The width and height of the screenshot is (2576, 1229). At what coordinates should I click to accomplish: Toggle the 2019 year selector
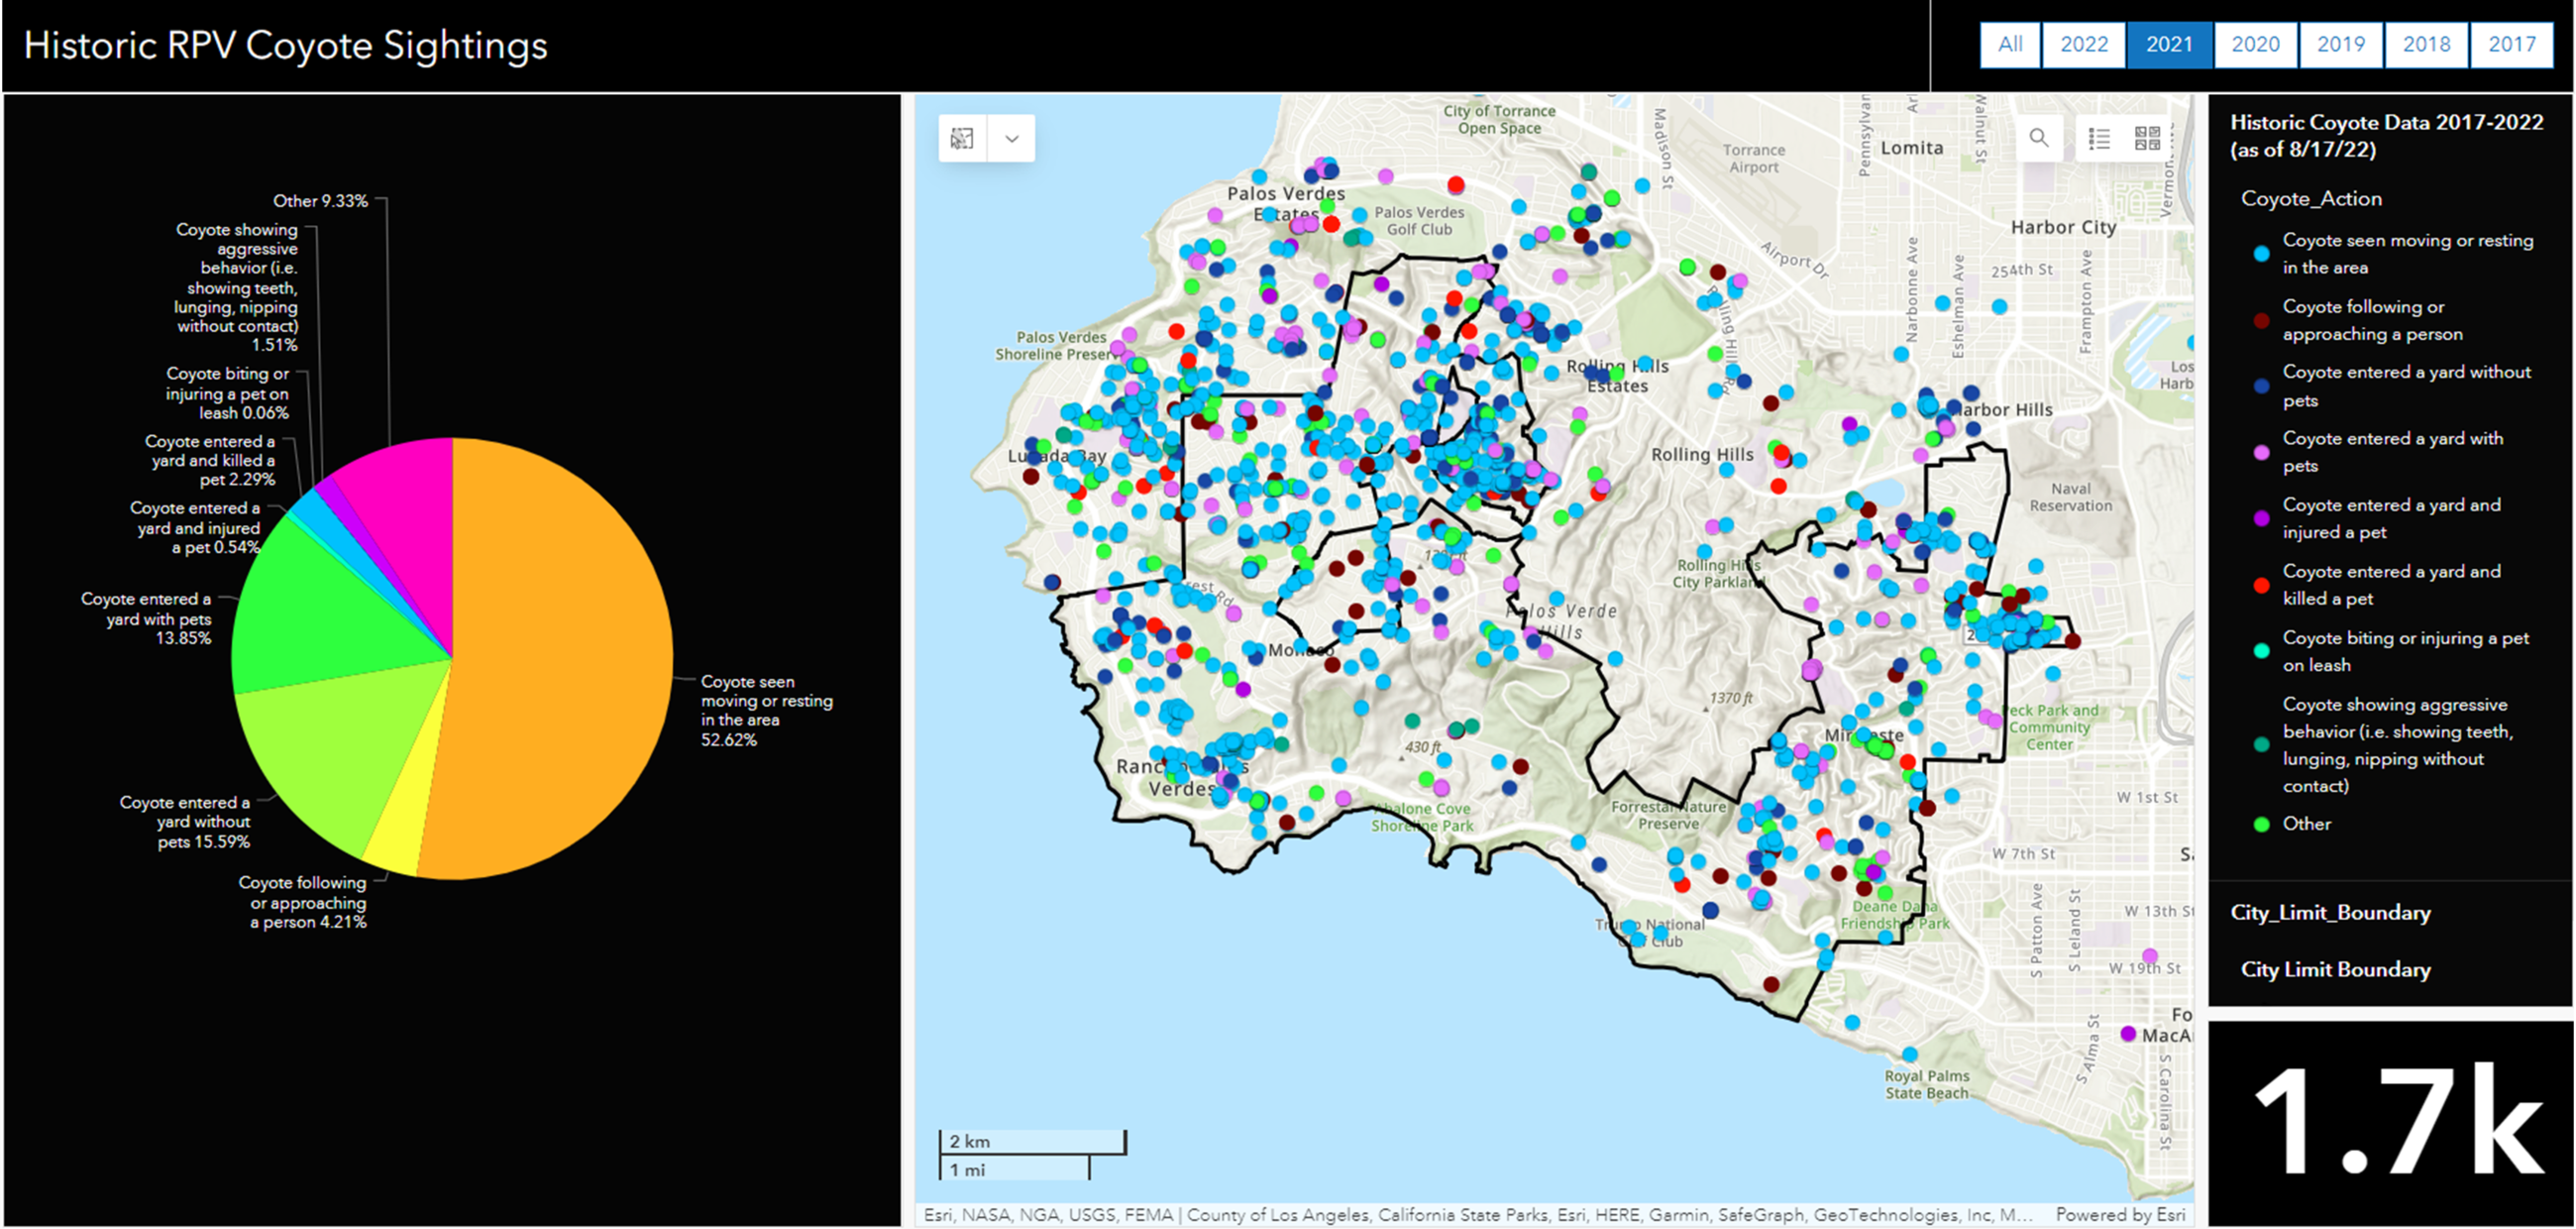click(2341, 45)
